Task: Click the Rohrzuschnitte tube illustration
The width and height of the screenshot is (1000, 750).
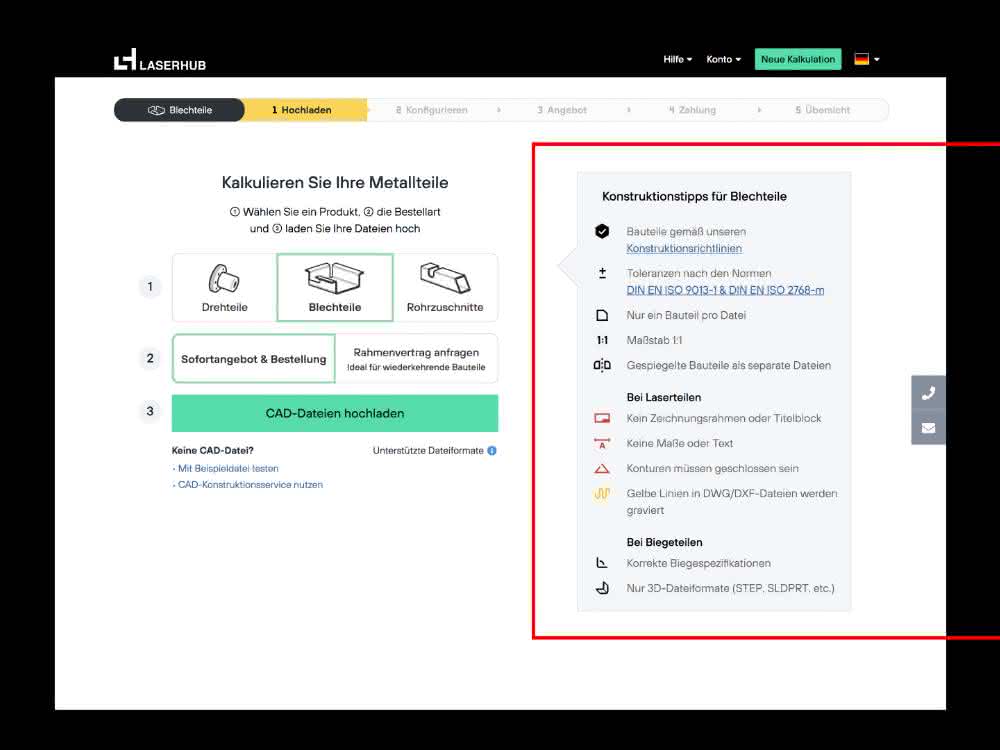Action: pyautogui.click(x=445, y=278)
